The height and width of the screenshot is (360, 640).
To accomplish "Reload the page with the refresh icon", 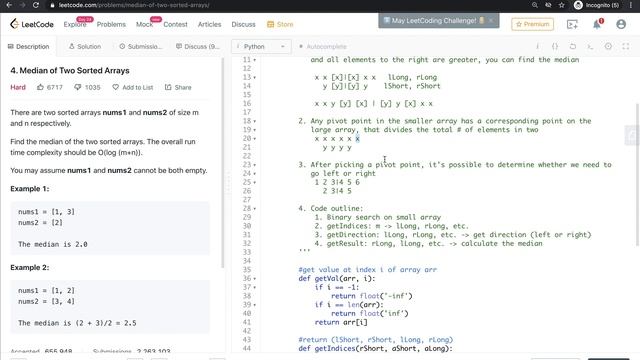I will pyautogui.click(x=36, y=5).
